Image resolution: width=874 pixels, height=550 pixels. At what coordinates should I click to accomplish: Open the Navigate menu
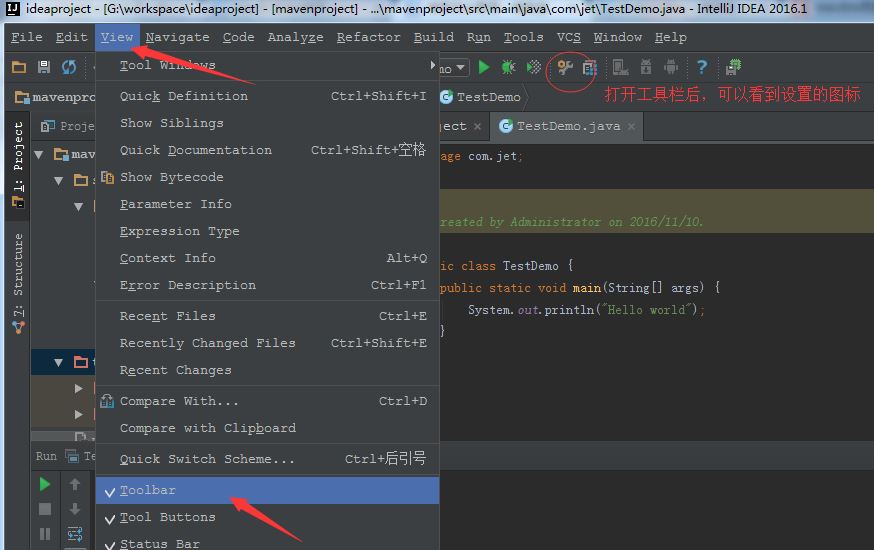coord(177,37)
